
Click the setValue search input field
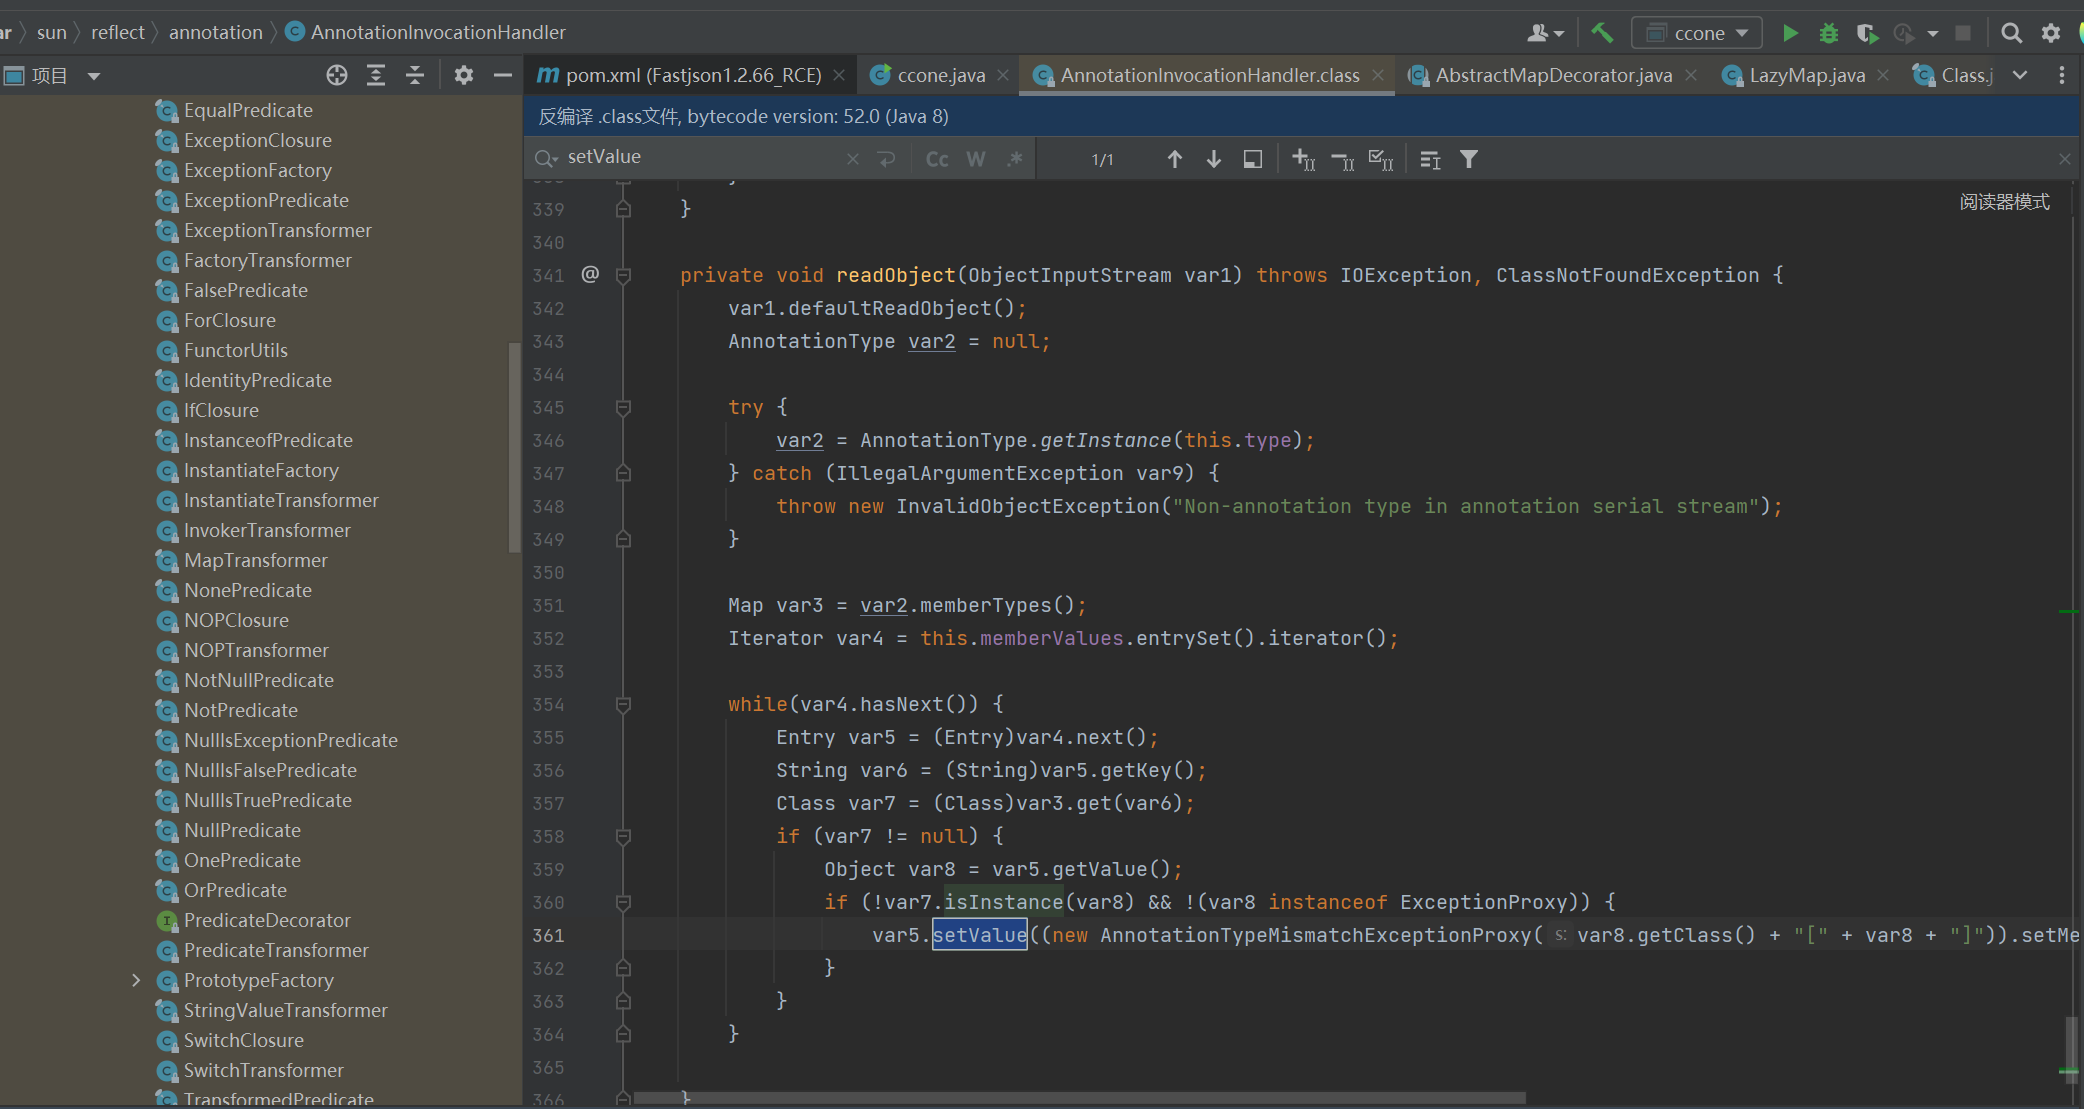700,157
